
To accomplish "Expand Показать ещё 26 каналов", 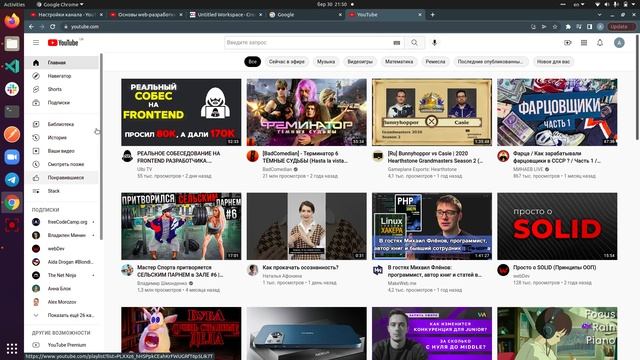I will coord(61,315).
